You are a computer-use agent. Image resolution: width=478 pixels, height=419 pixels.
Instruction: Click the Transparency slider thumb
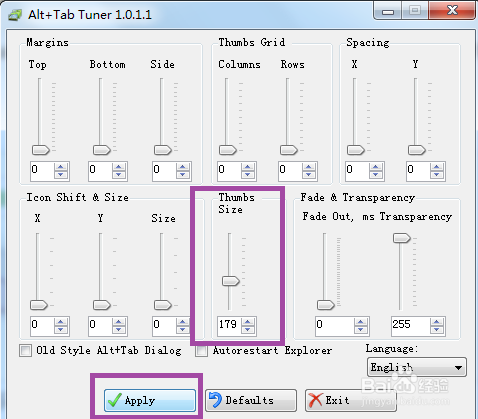[x=402, y=238]
